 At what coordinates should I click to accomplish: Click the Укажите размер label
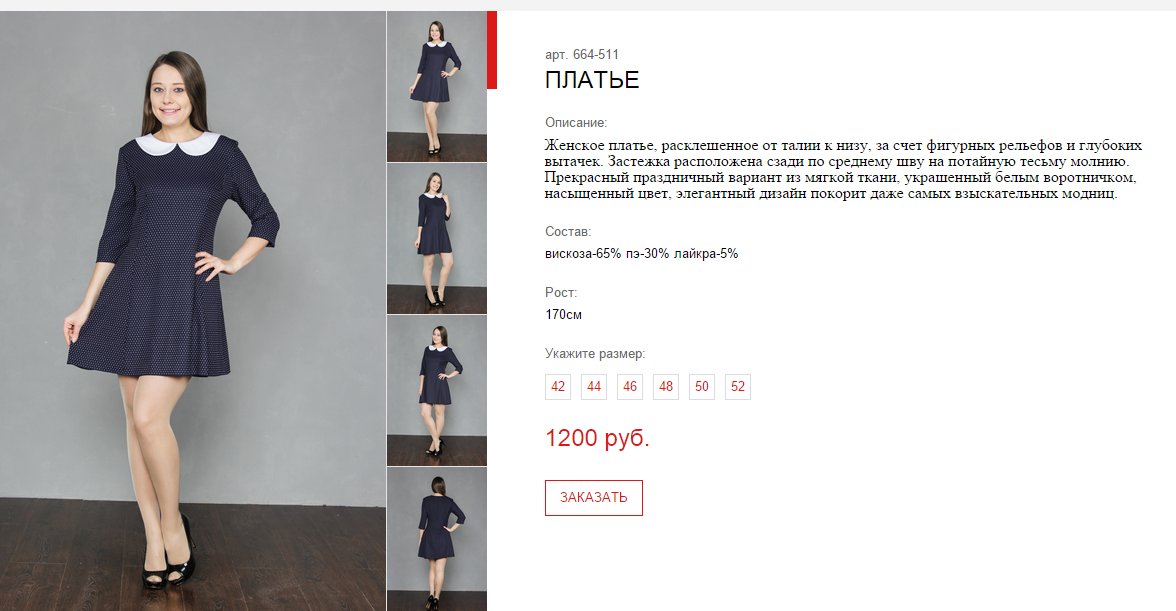pos(595,354)
